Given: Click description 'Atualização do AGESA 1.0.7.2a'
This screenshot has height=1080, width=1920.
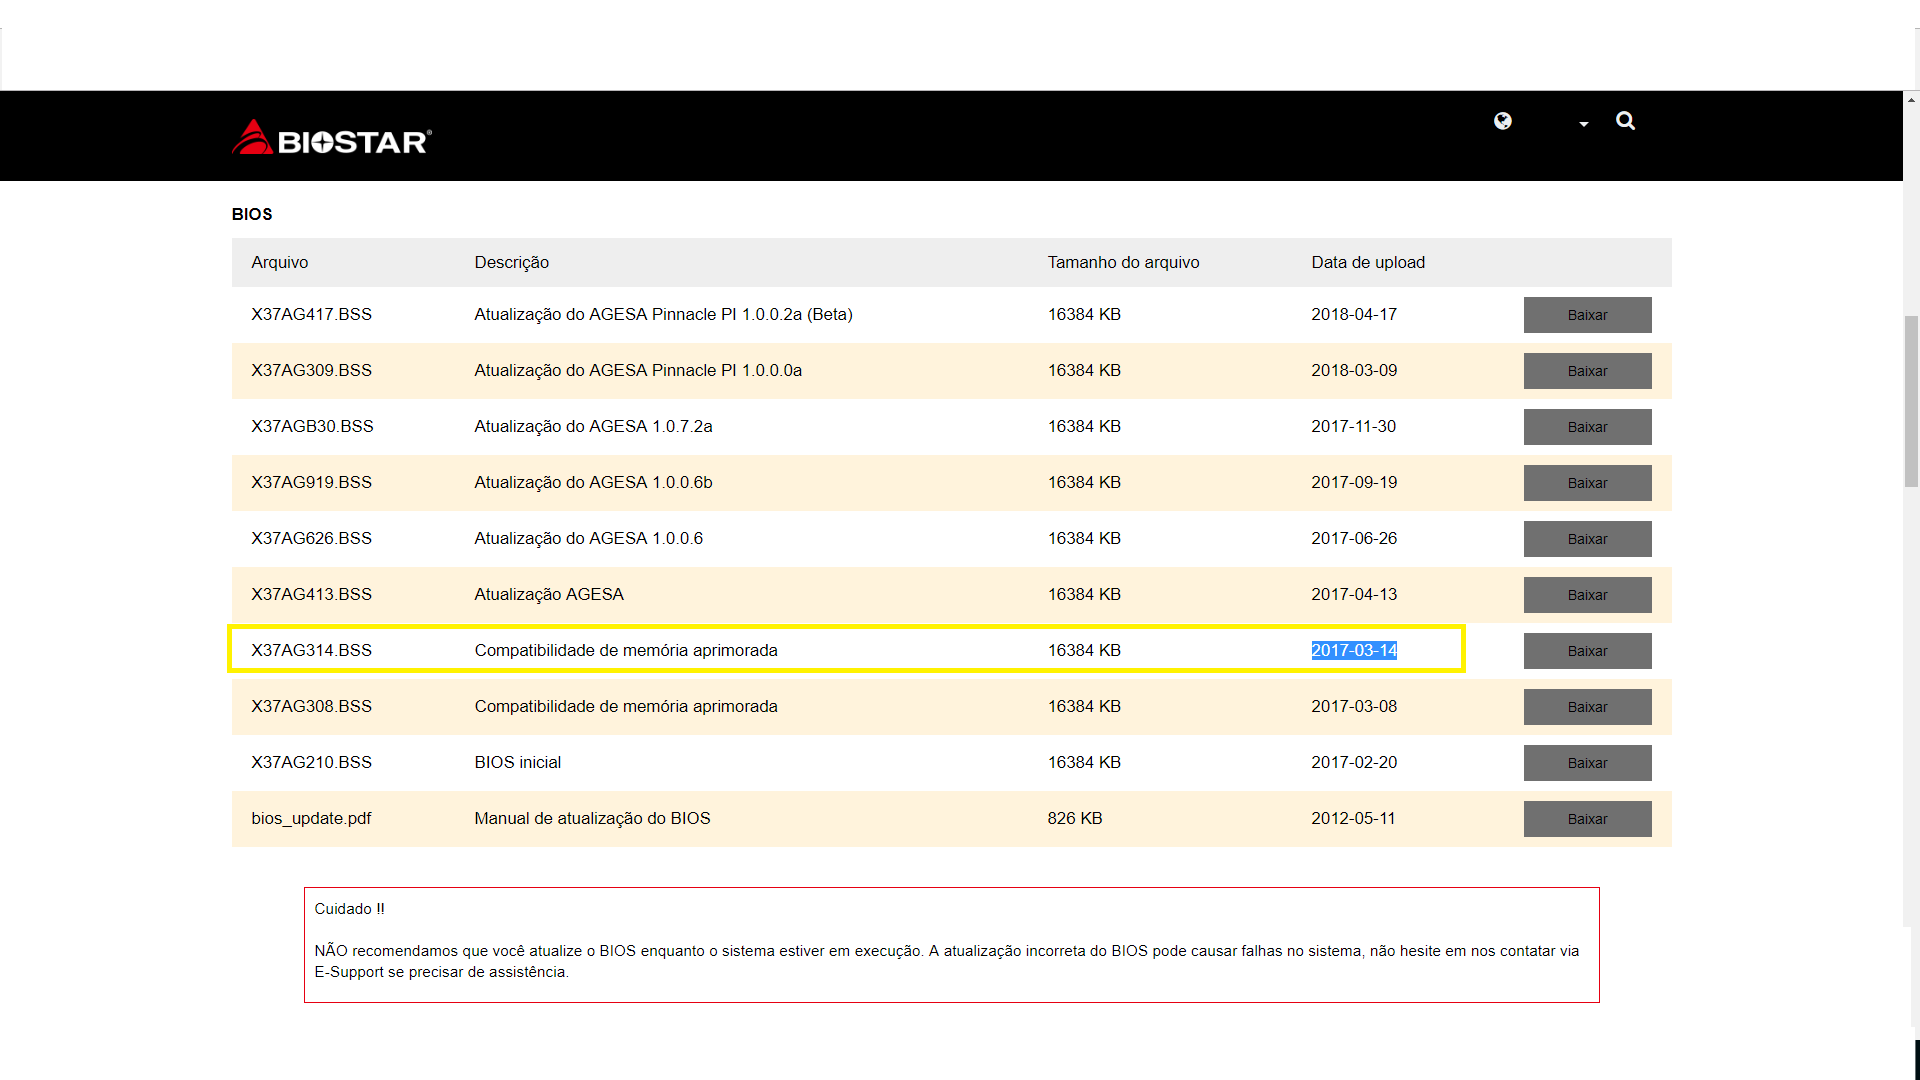Looking at the screenshot, I should 593,426.
